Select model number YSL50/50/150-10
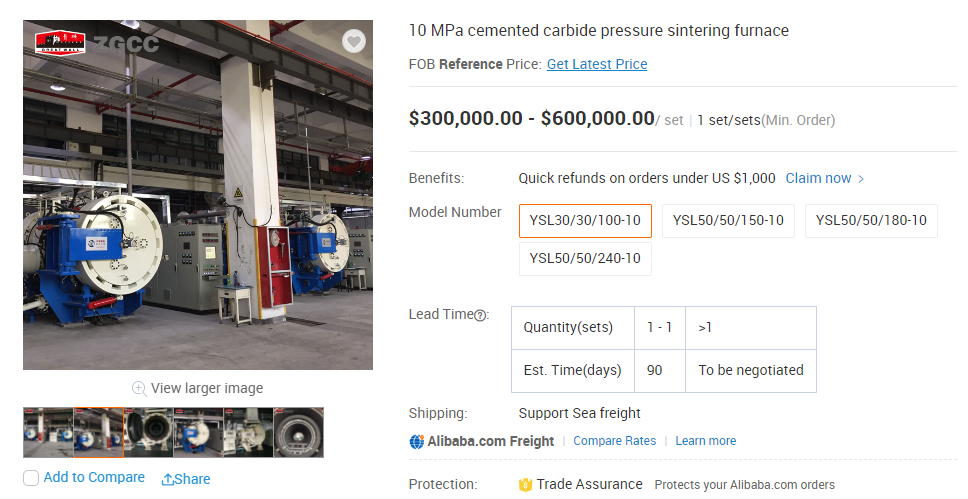The image size is (968, 499). (728, 220)
